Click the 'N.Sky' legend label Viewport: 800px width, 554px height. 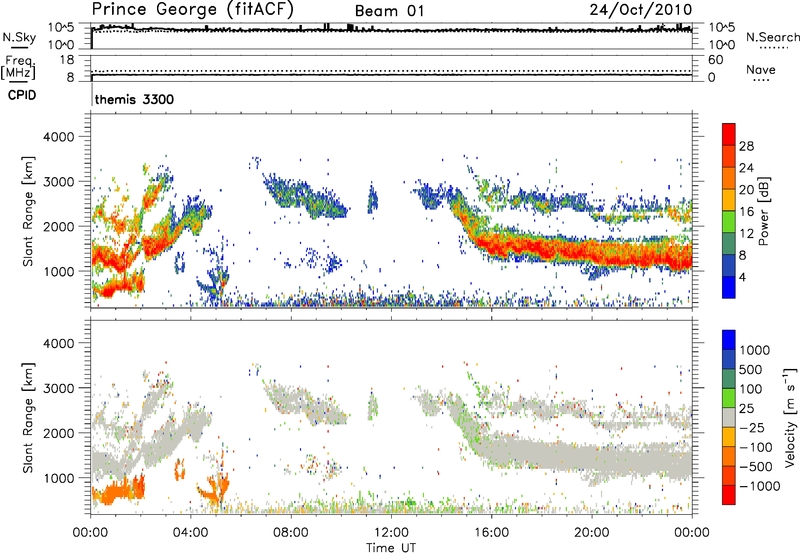(19, 37)
